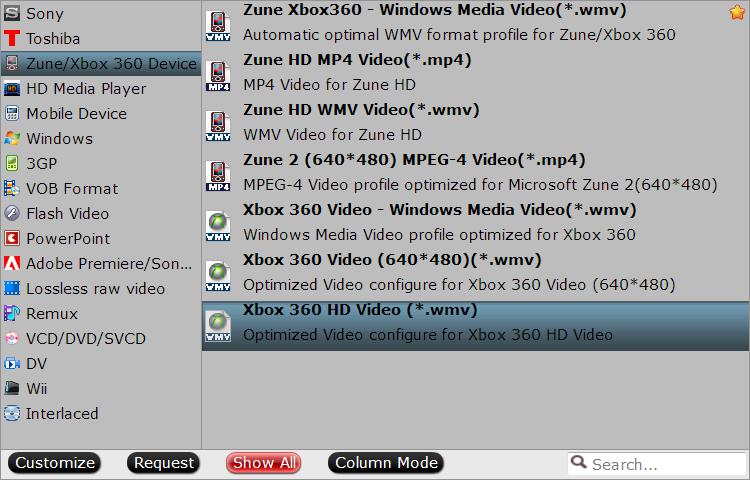
Task: Select Zune 2 (640*480) MPEG-4 Video profile
Action: pos(475,175)
